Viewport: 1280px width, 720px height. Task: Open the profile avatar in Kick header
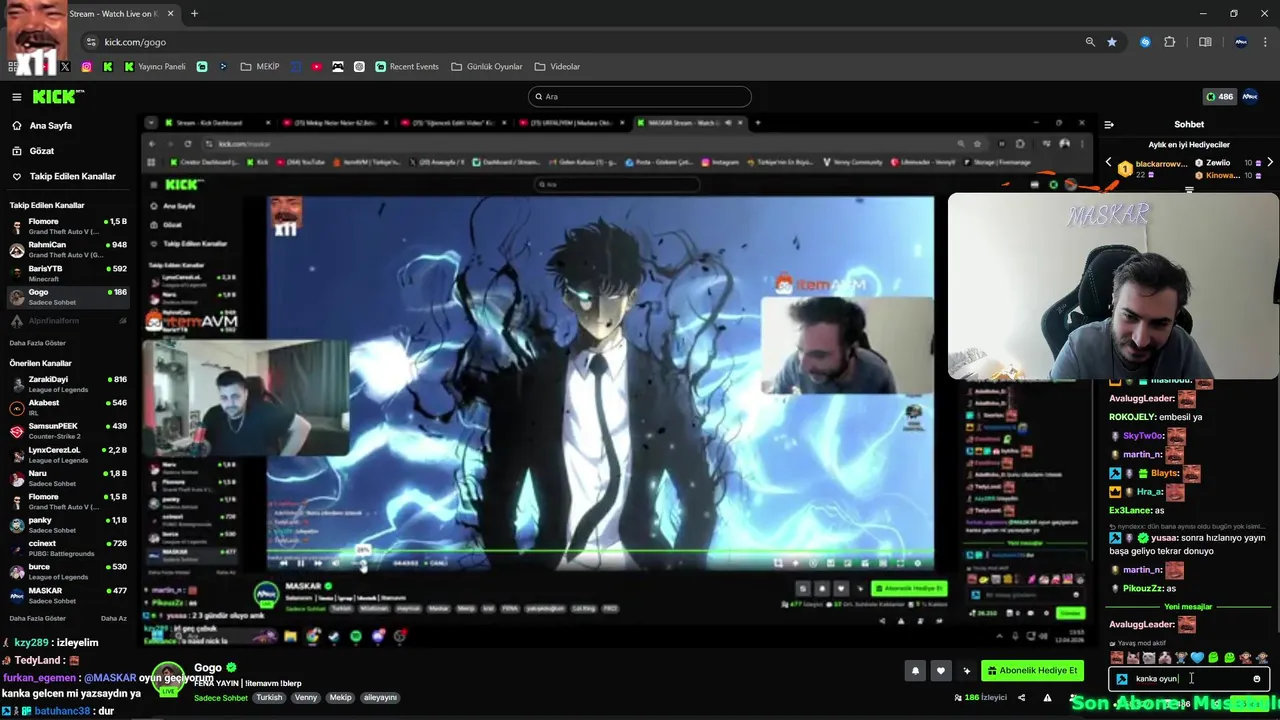(1250, 97)
